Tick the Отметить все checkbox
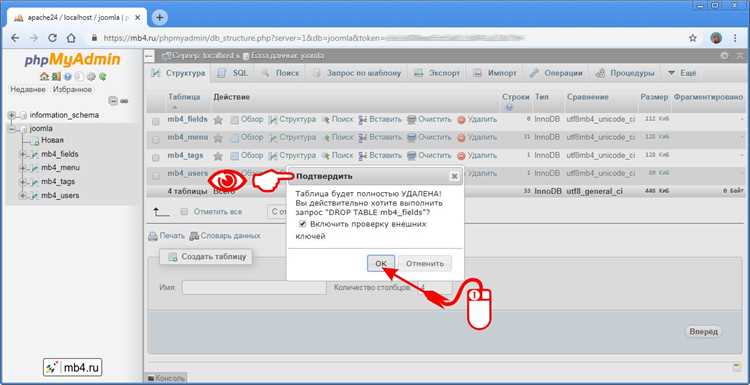750x385 pixels. (x=184, y=212)
